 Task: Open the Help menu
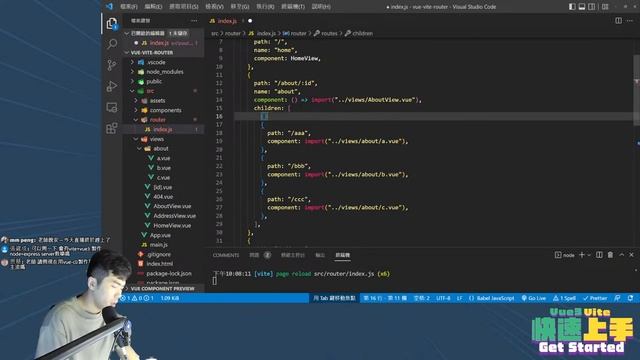point(321,7)
